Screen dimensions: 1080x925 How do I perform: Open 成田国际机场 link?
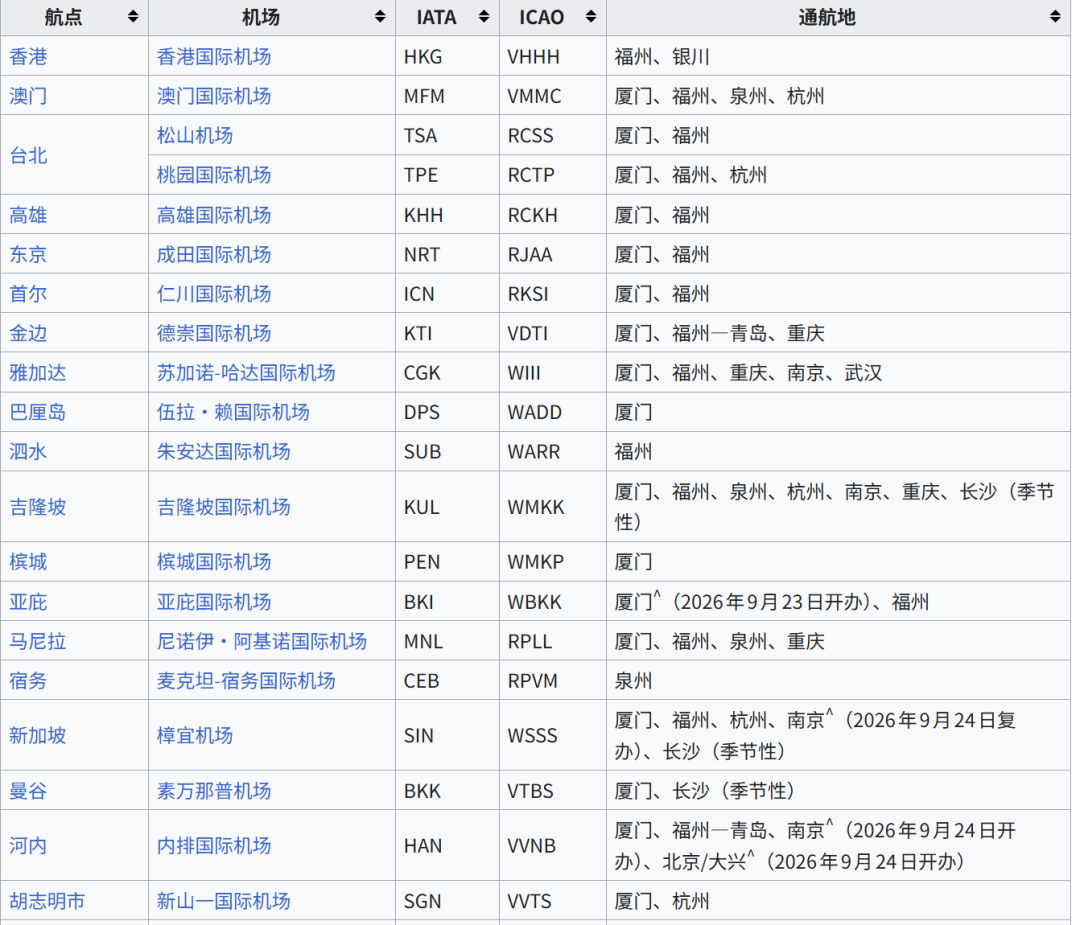[x=214, y=254]
